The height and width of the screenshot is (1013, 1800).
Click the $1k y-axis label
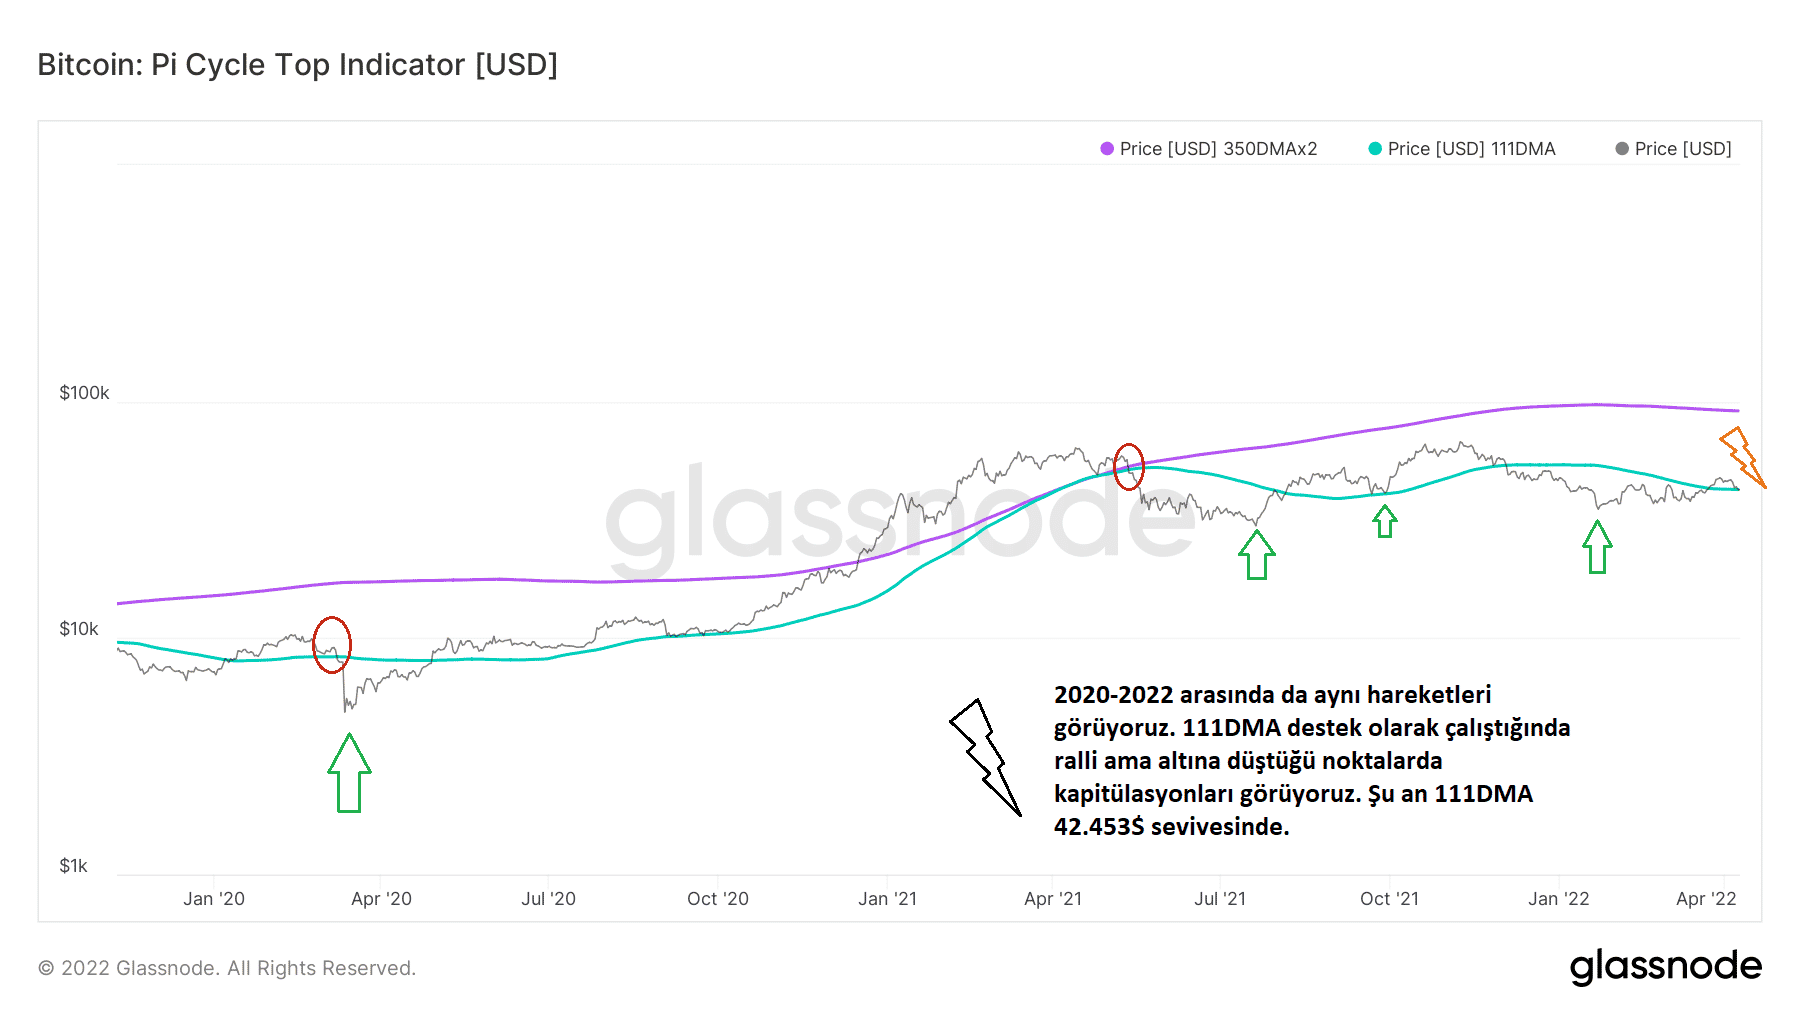73,866
